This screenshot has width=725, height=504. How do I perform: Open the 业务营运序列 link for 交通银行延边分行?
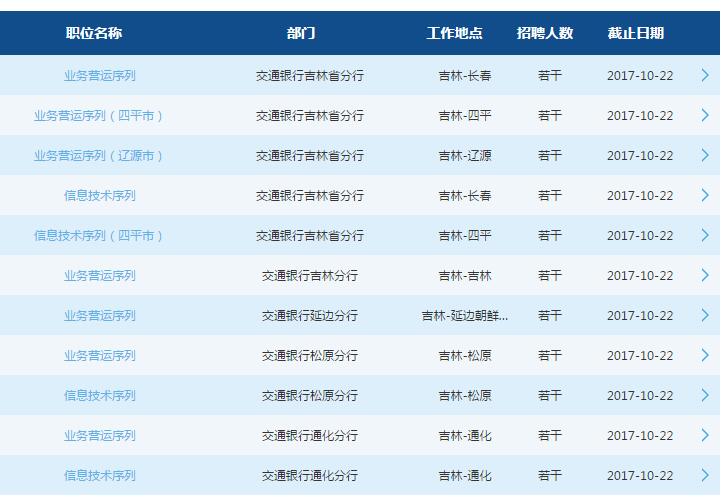point(99,316)
